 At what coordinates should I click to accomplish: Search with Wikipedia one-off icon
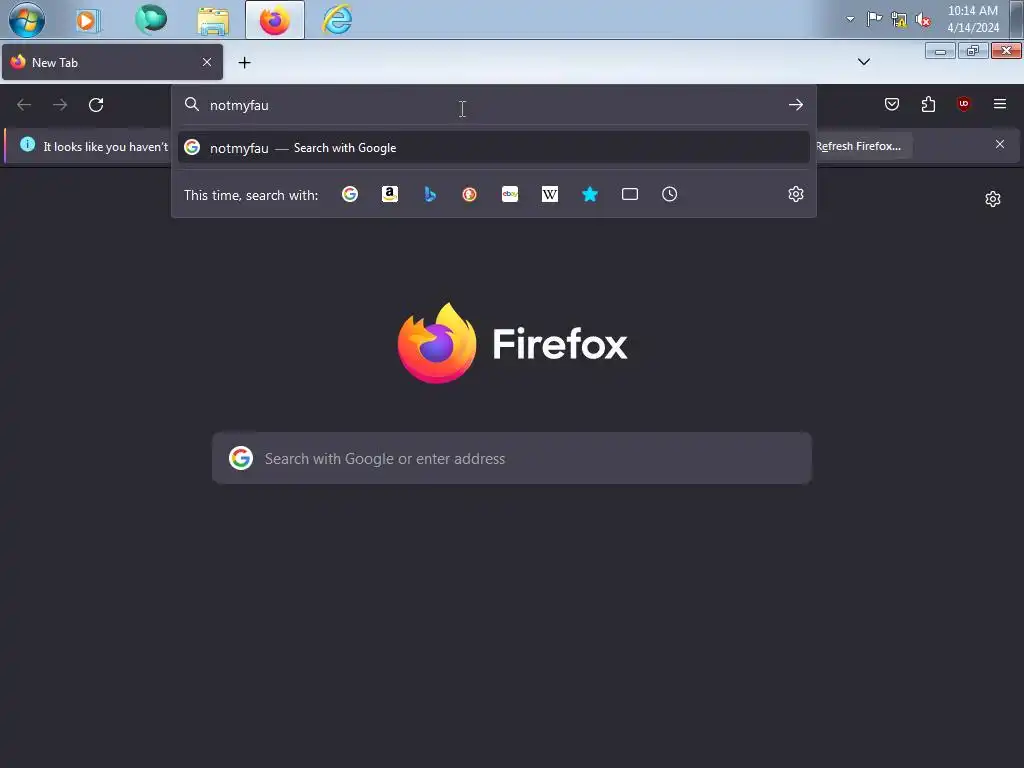[x=550, y=195]
